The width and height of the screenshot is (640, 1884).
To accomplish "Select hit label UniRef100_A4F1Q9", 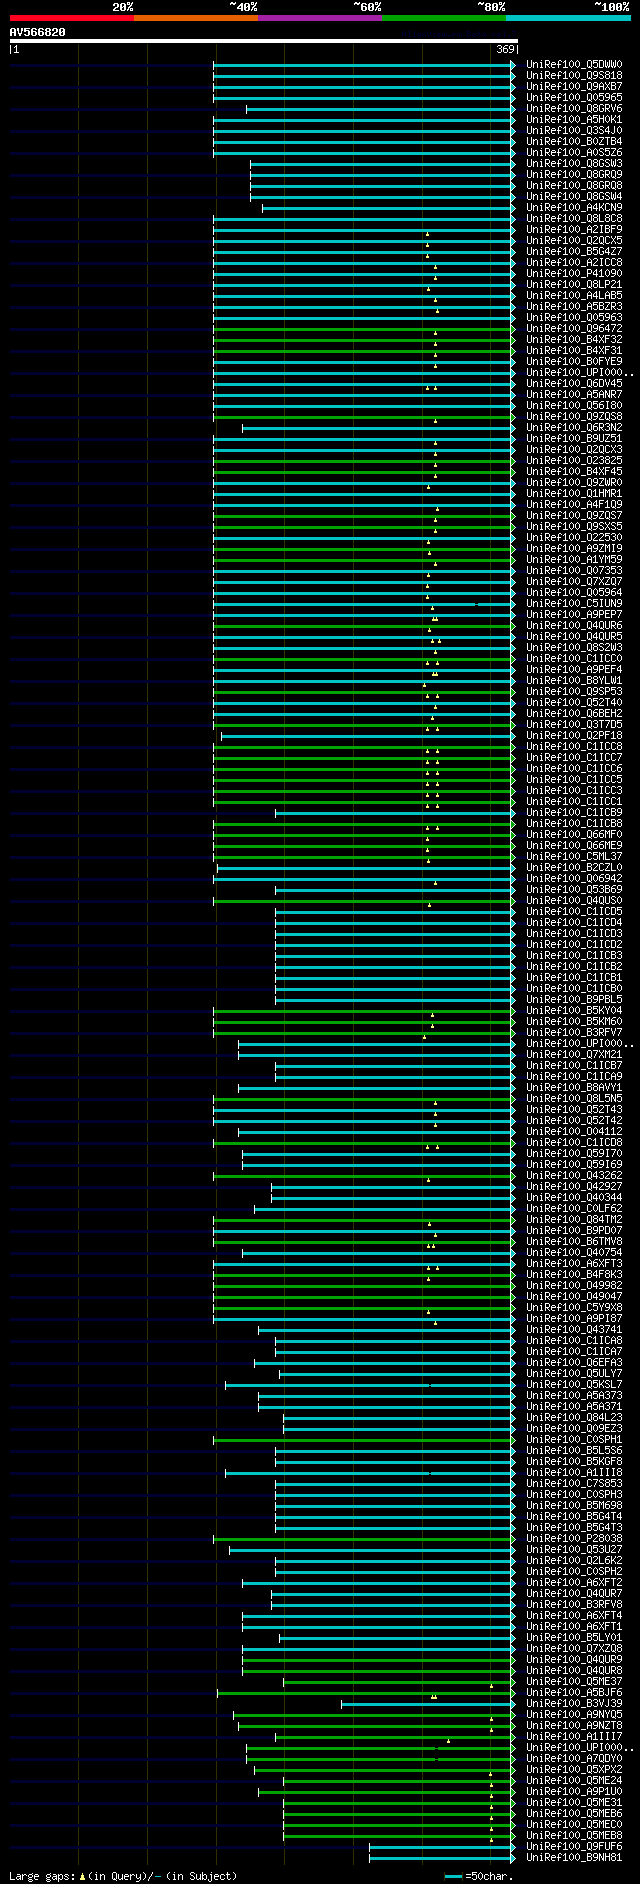I will point(574,504).
